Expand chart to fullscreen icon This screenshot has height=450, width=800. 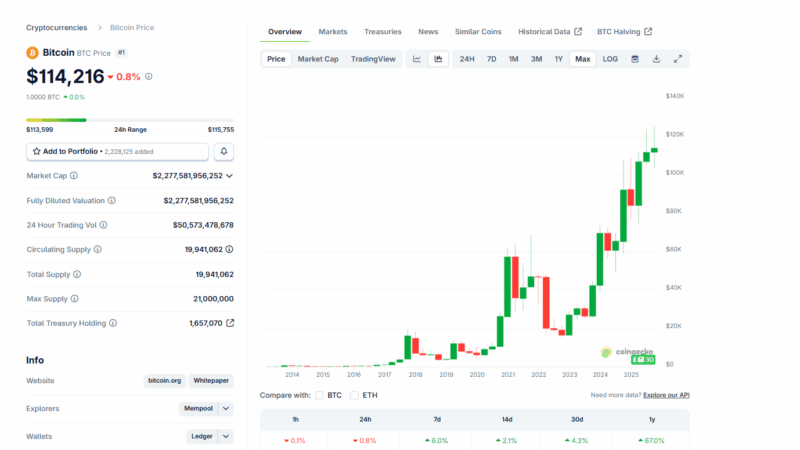[x=678, y=59]
